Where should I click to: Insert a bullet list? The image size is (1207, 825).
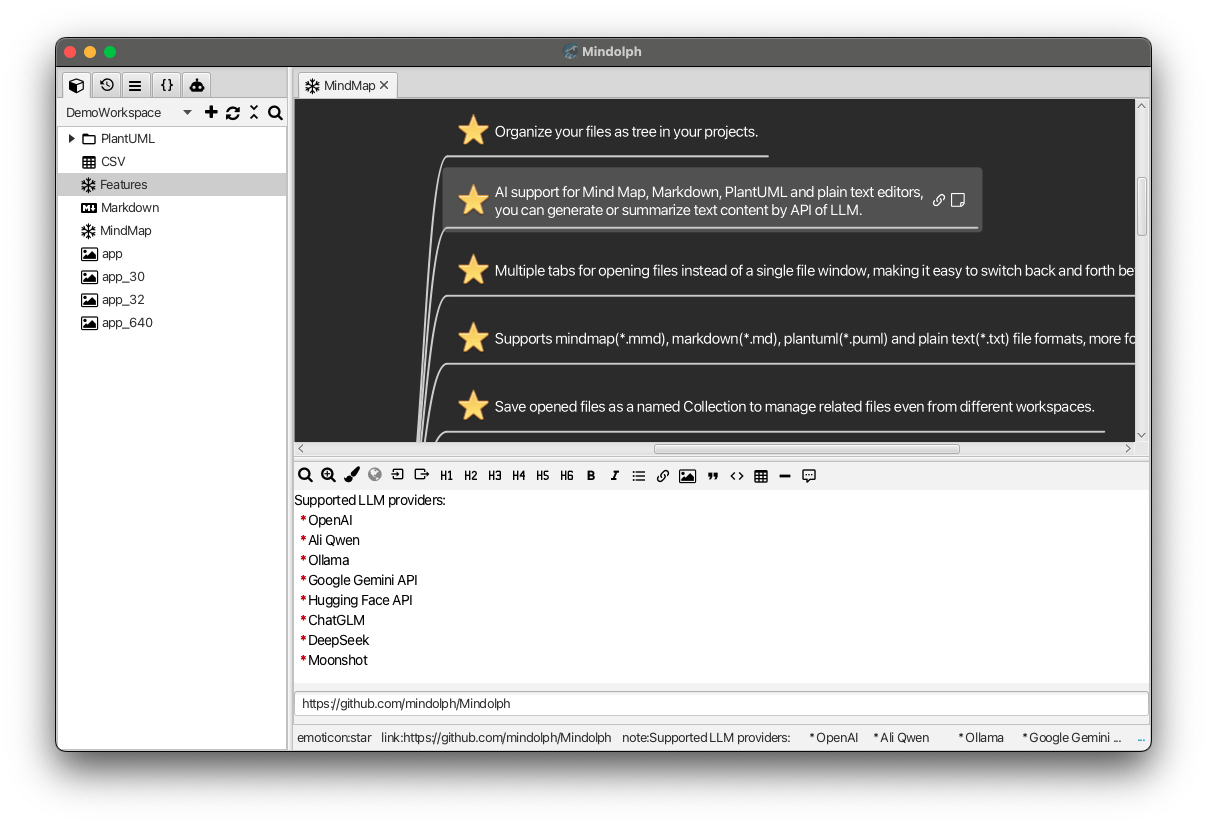(x=639, y=476)
